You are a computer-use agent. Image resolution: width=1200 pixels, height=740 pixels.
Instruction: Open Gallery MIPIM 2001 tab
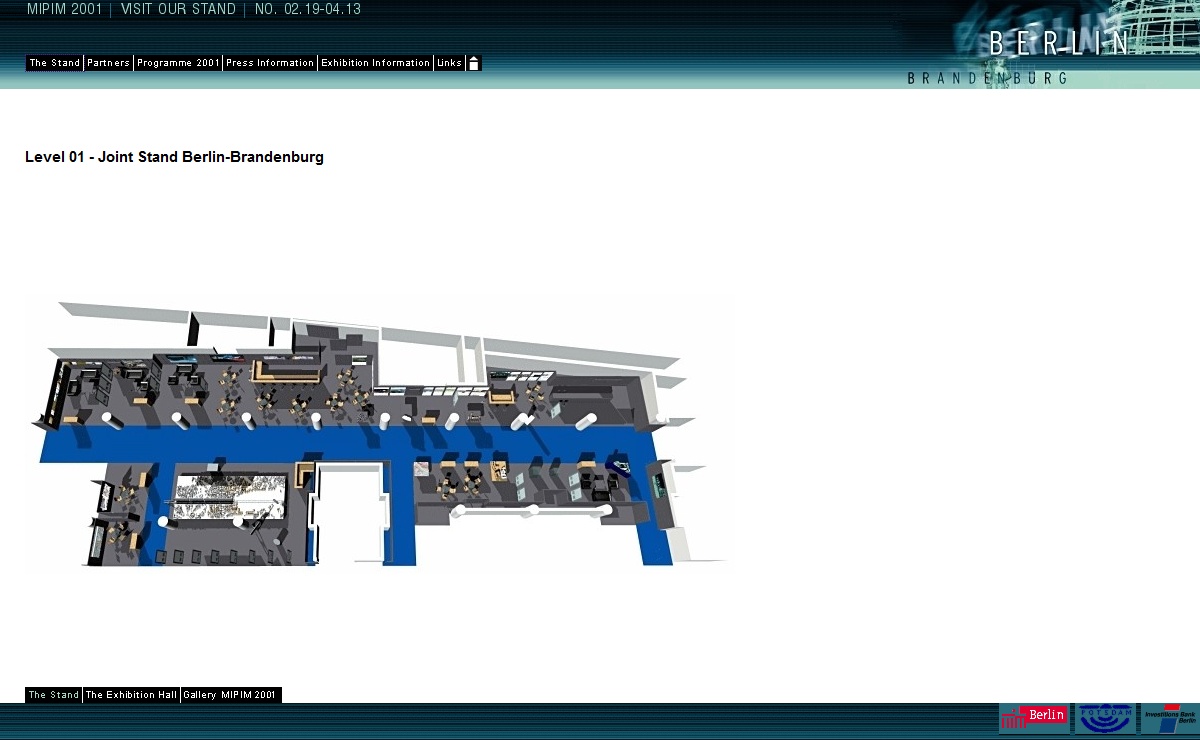[x=231, y=695]
